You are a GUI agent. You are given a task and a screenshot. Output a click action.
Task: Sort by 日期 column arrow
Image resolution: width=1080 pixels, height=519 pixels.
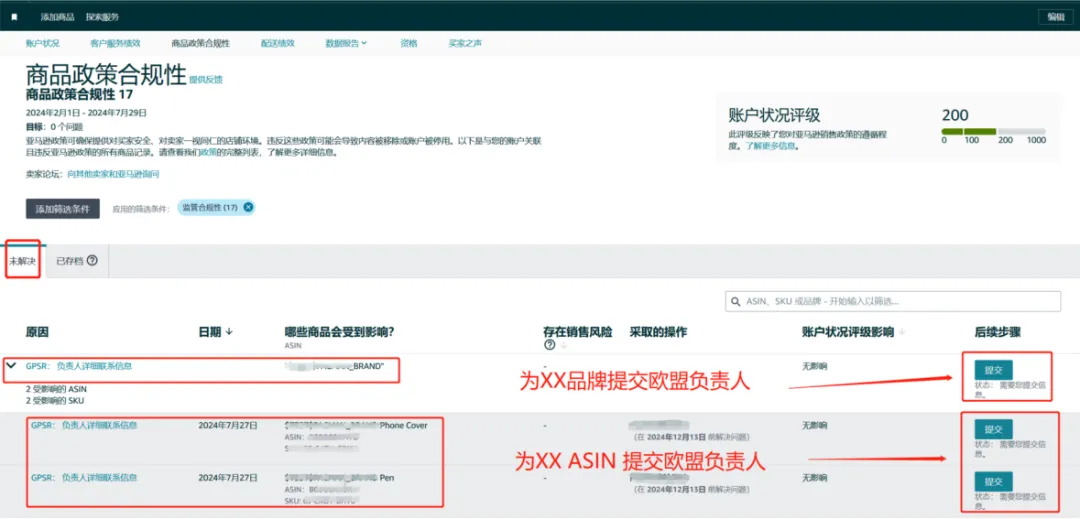229,332
